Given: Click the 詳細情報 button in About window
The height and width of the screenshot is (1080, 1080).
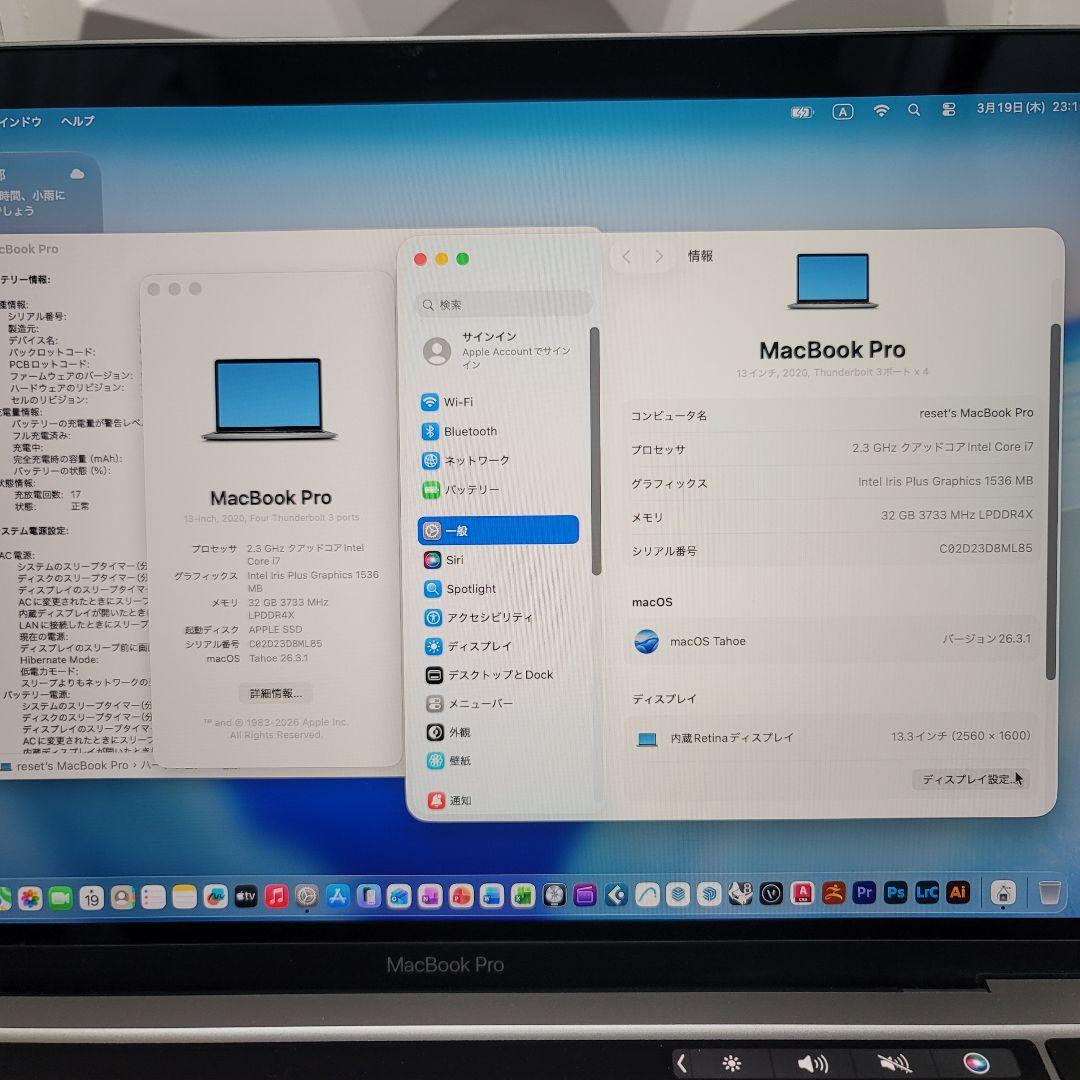Looking at the screenshot, I should click(x=274, y=692).
